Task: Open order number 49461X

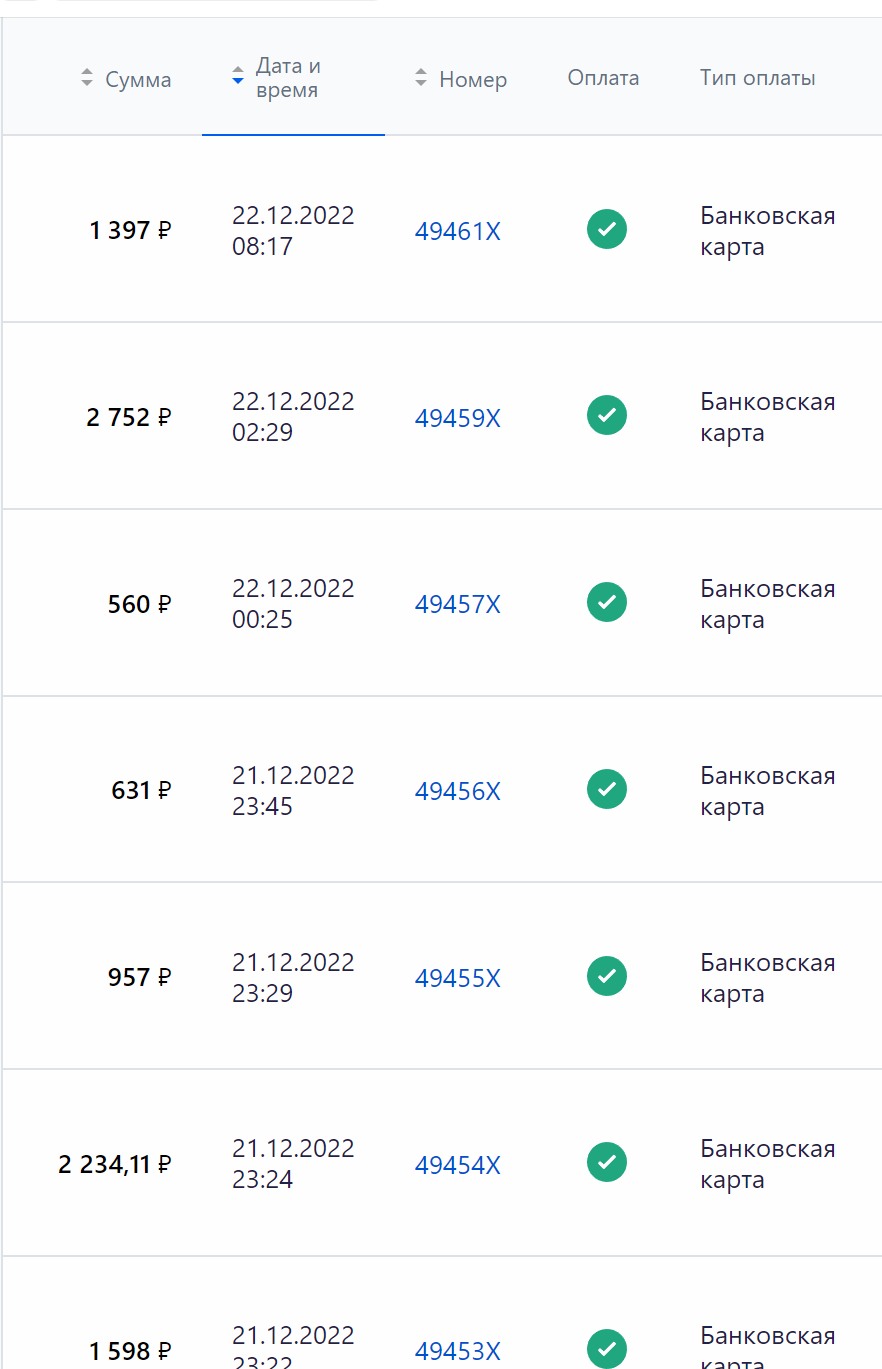Action: click(x=458, y=232)
